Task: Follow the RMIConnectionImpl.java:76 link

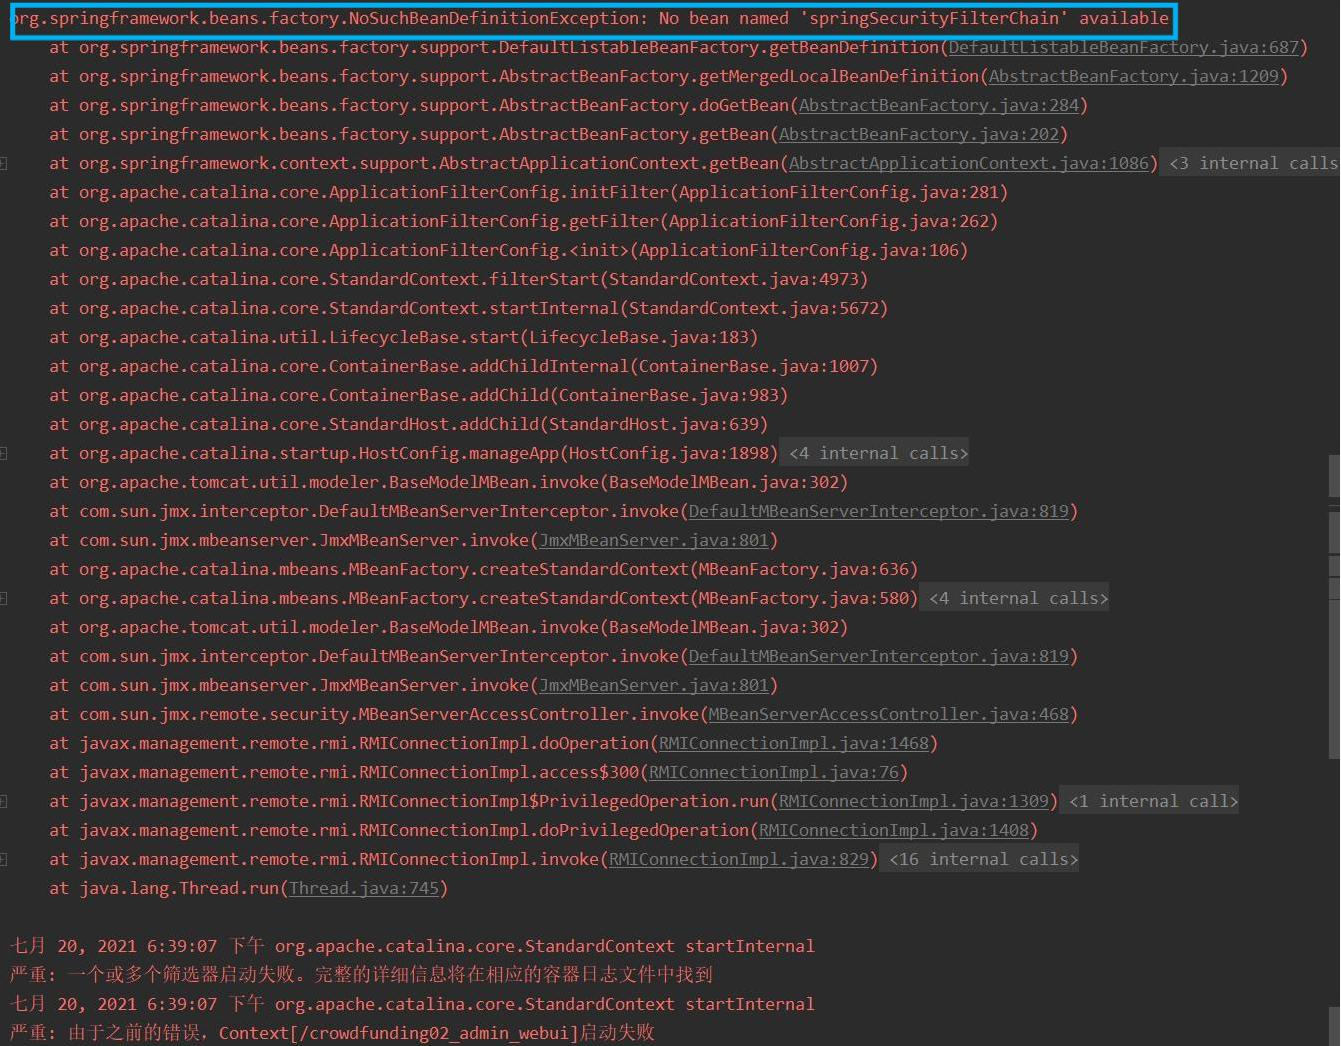Action: coord(773,772)
